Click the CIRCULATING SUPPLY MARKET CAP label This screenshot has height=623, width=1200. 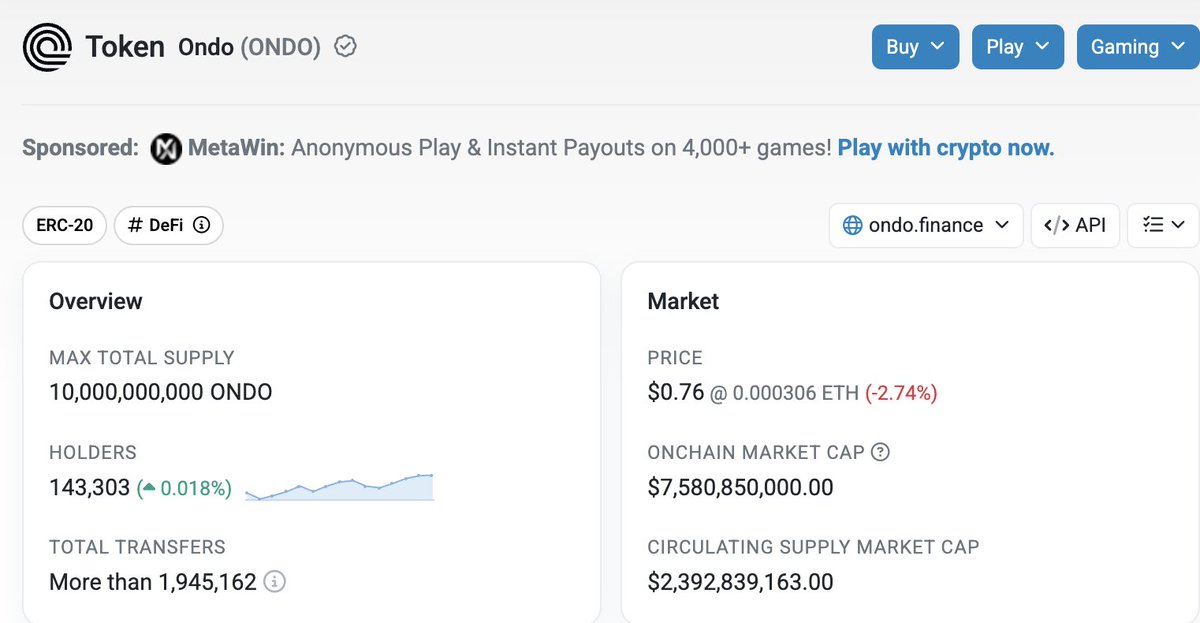pos(814,547)
